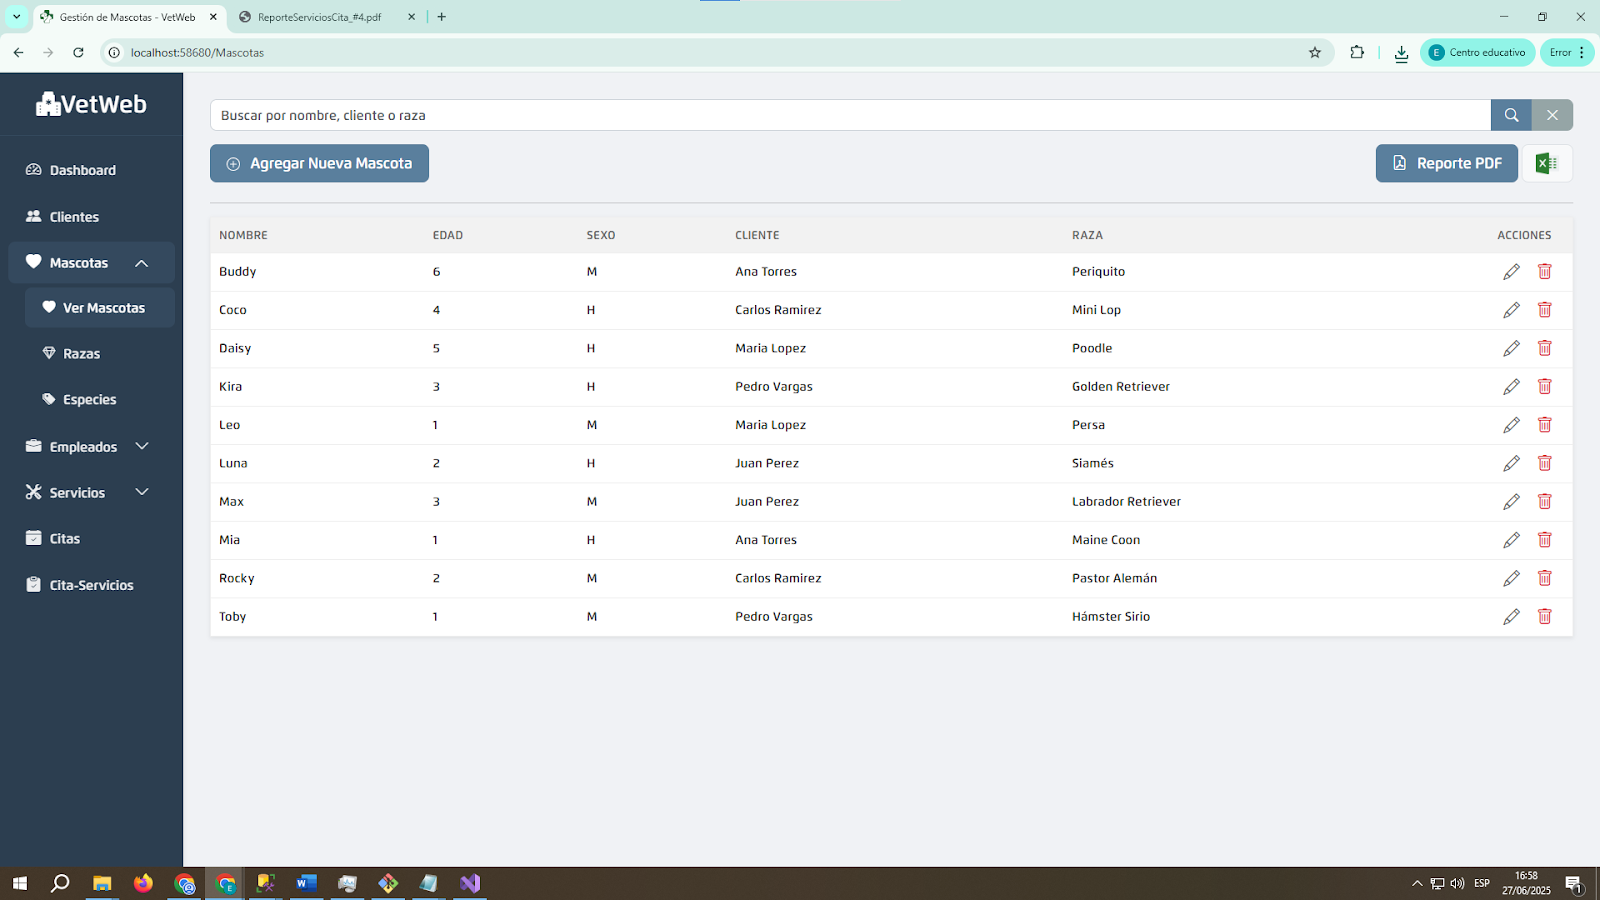Image resolution: width=1600 pixels, height=900 pixels.
Task: Clear the search with the X button
Action: [1552, 115]
